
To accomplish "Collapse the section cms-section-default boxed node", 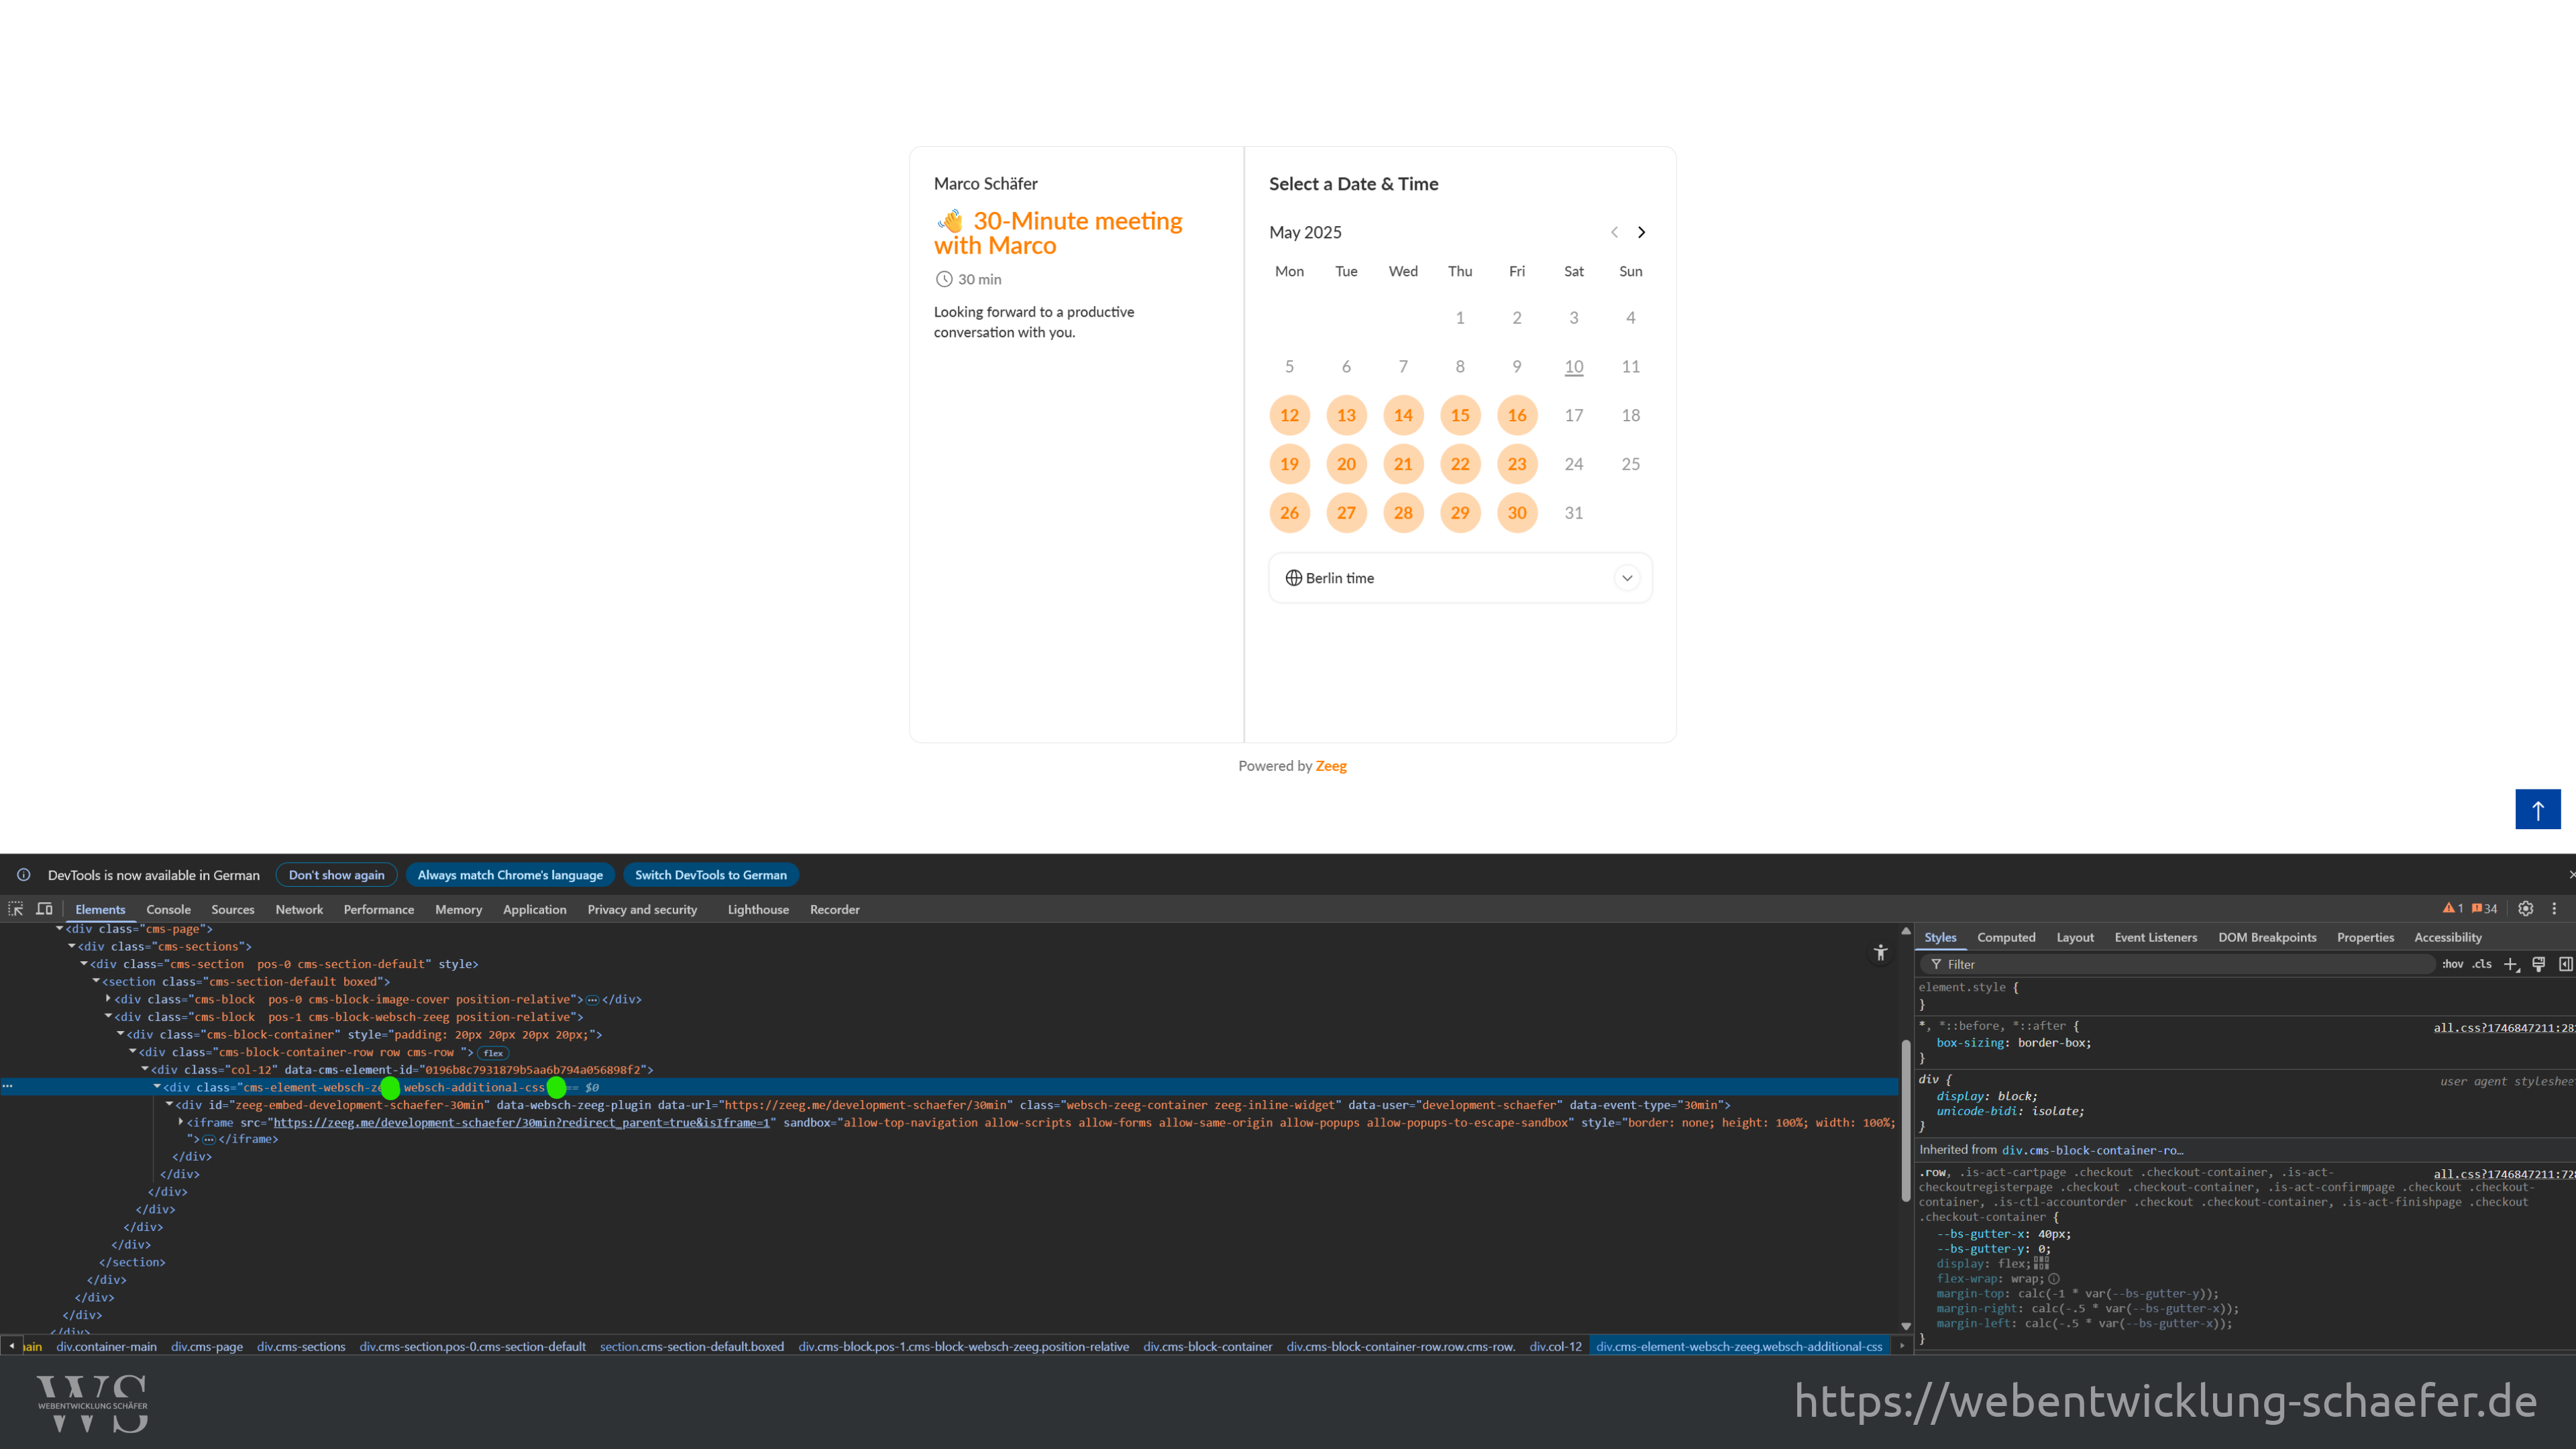I will (x=96, y=981).
